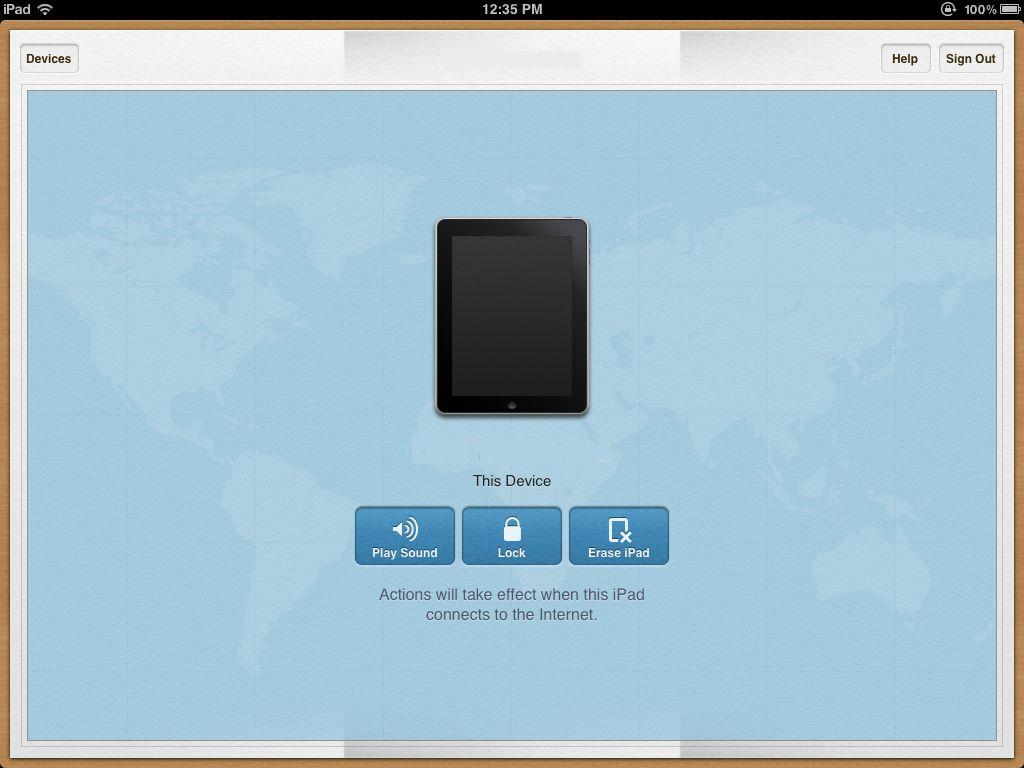Image resolution: width=1024 pixels, height=768 pixels.
Task: Tap the battery icon in status bar
Action: click(x=1009, y=9)
